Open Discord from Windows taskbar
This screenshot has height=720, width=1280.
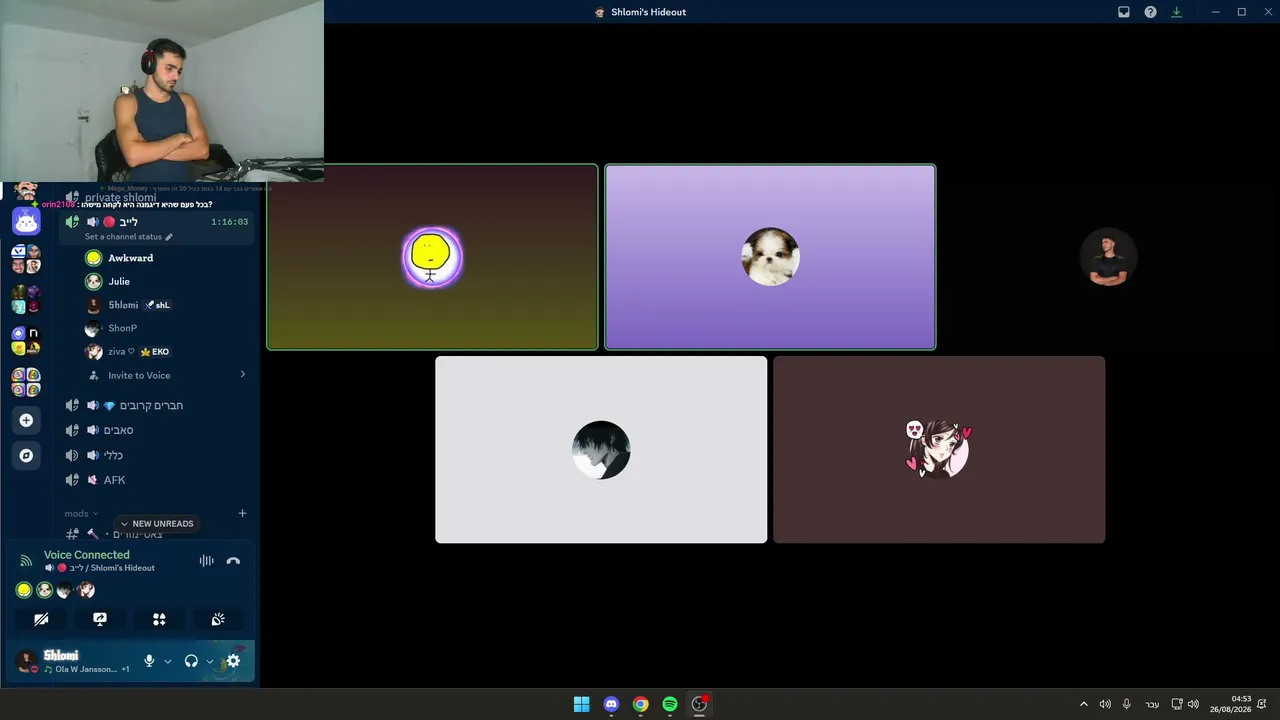pos(611,704)
